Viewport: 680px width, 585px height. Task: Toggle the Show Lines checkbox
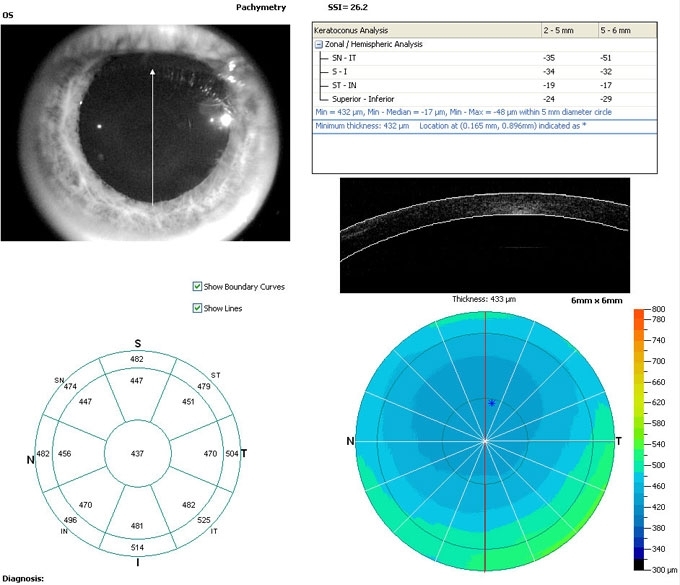[197, 308]
